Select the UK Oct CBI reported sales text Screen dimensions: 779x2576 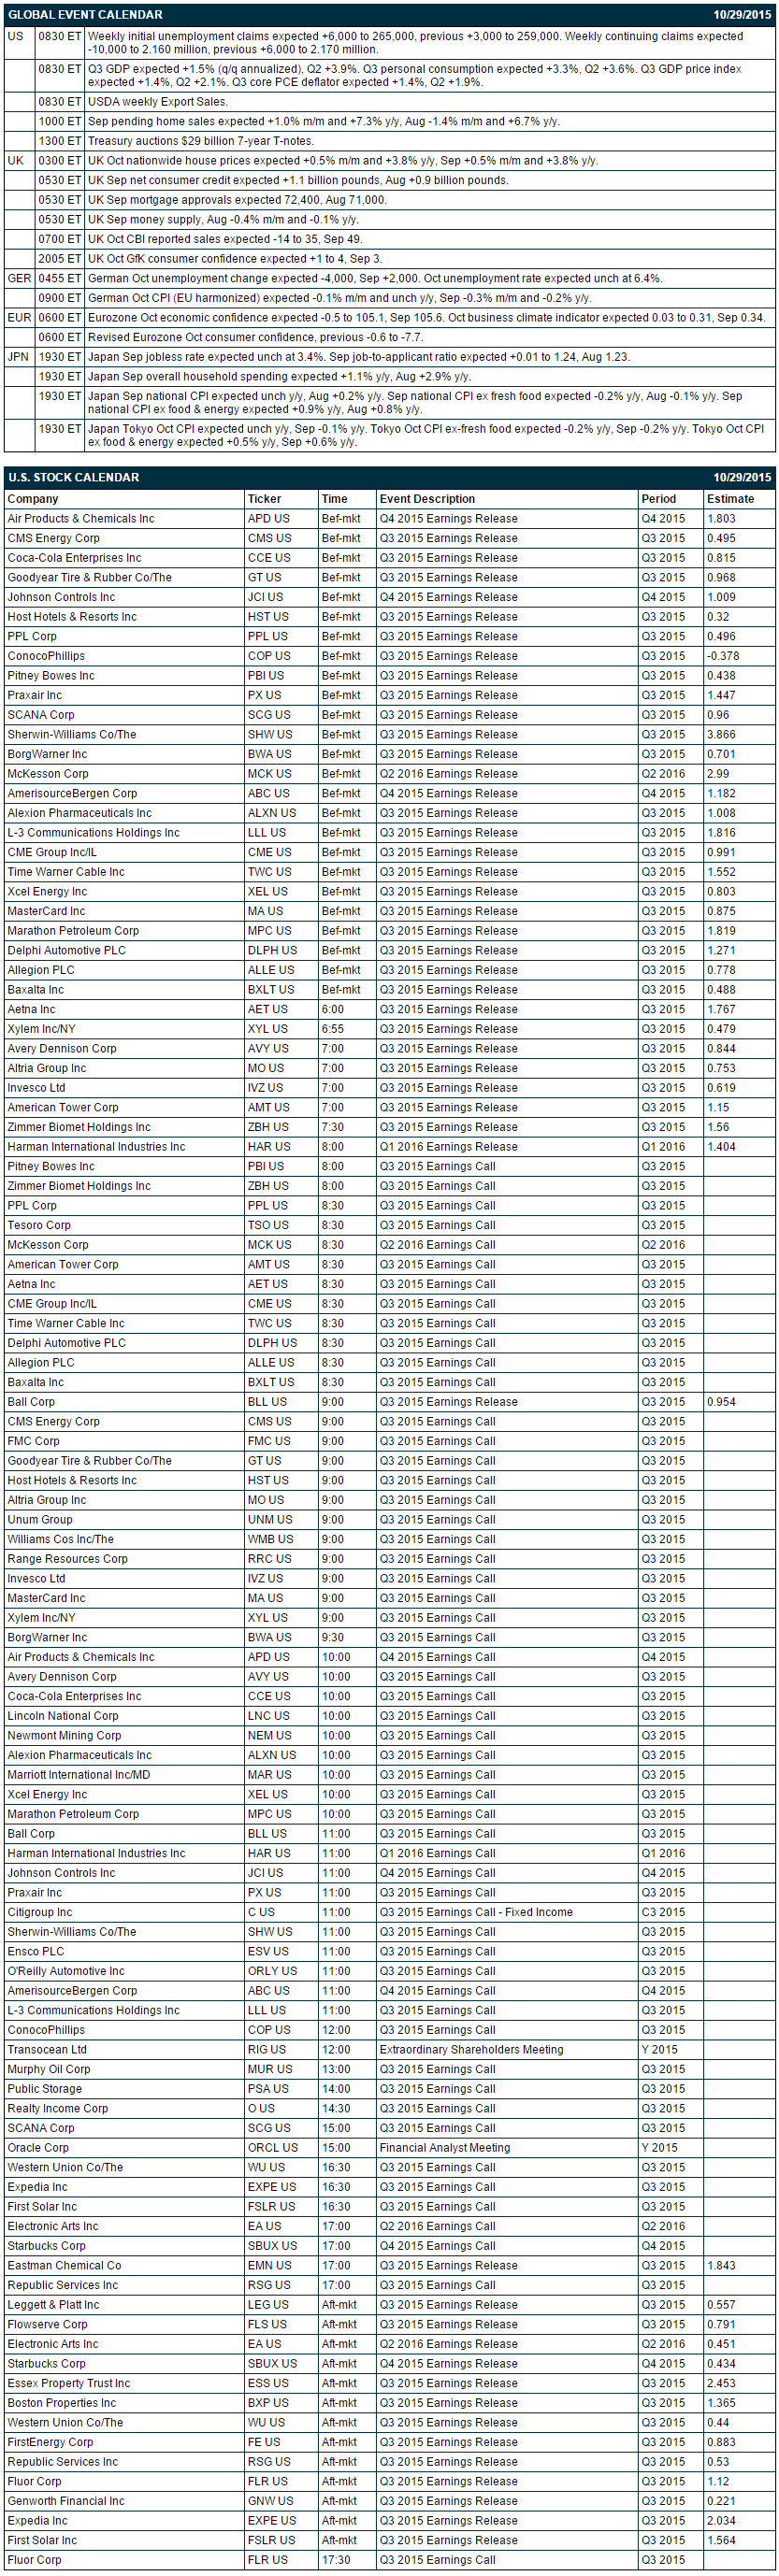click(x=225, y=240)
